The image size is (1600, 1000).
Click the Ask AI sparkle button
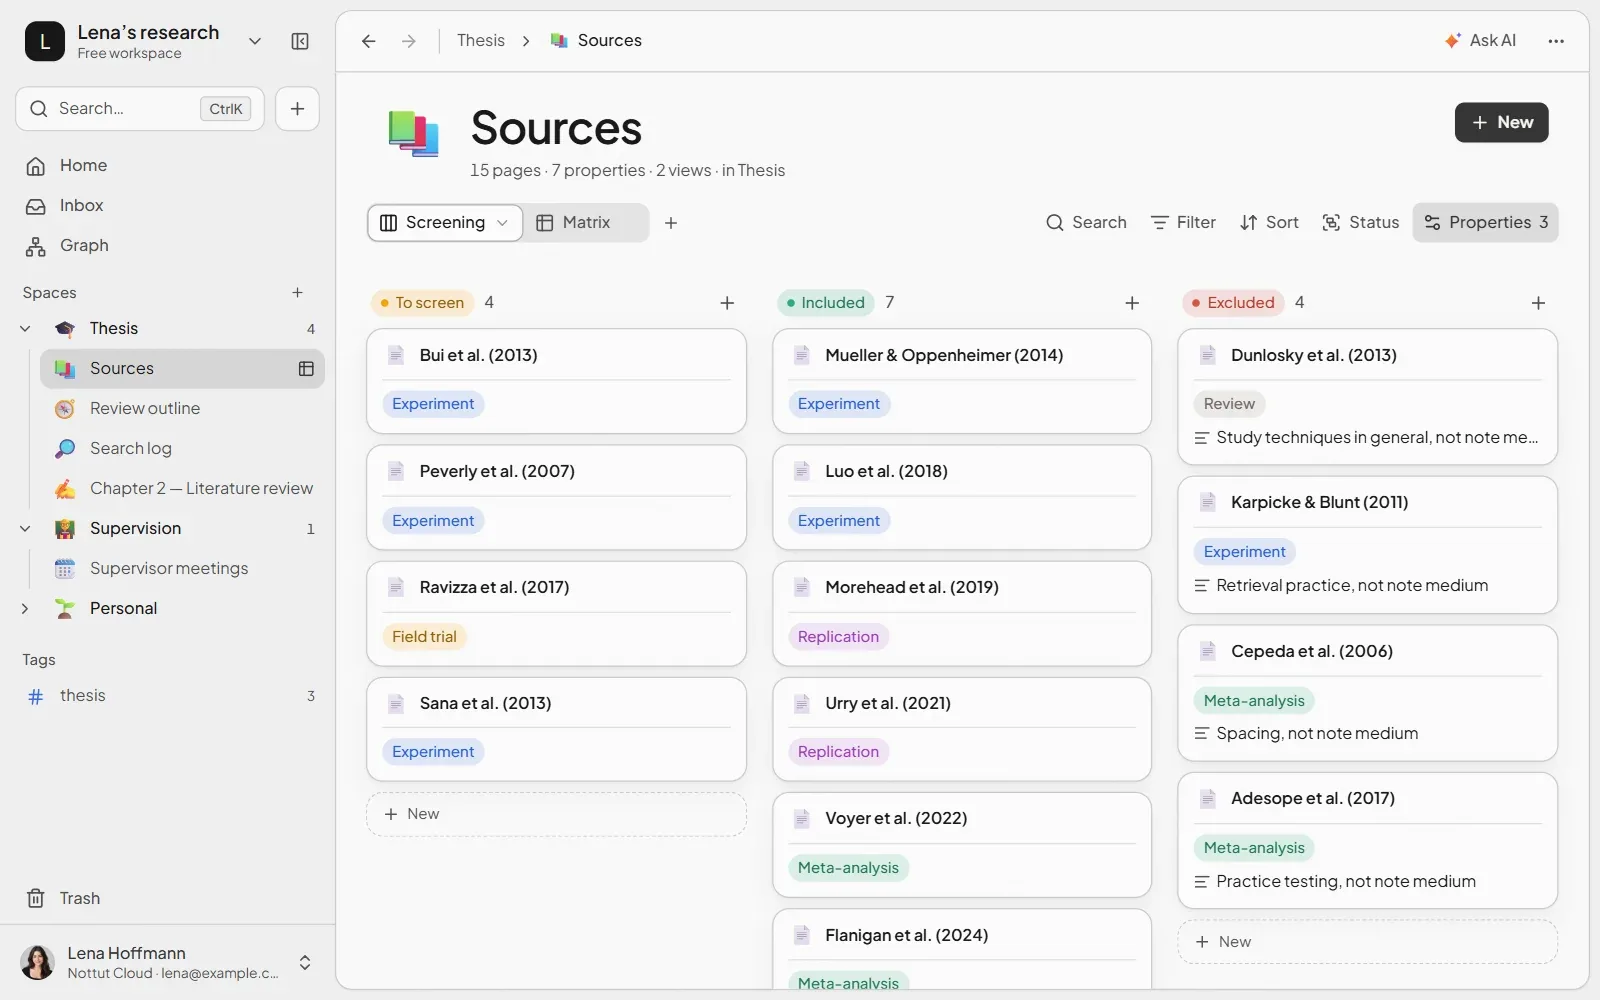coord(1481,41)
